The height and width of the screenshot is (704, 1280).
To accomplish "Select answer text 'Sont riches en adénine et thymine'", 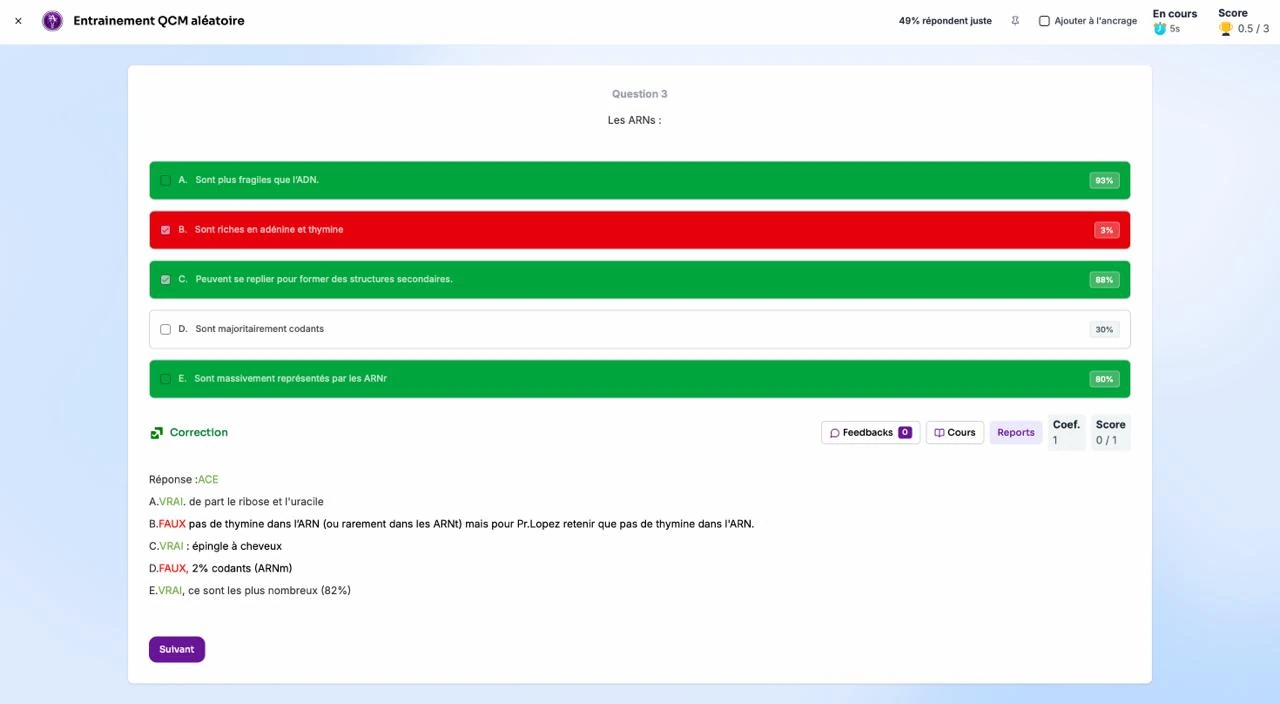I will coord(269,230).
